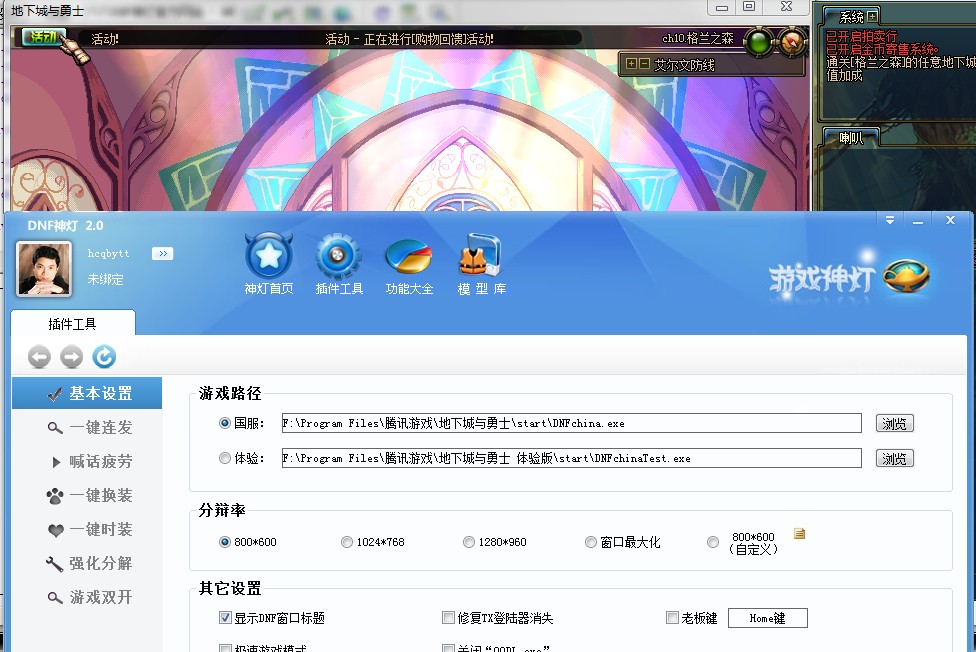Click the 体验 DNFchinaTest.exe path field
This screenshot has height=652, width=976.
(x=571, y=458)
